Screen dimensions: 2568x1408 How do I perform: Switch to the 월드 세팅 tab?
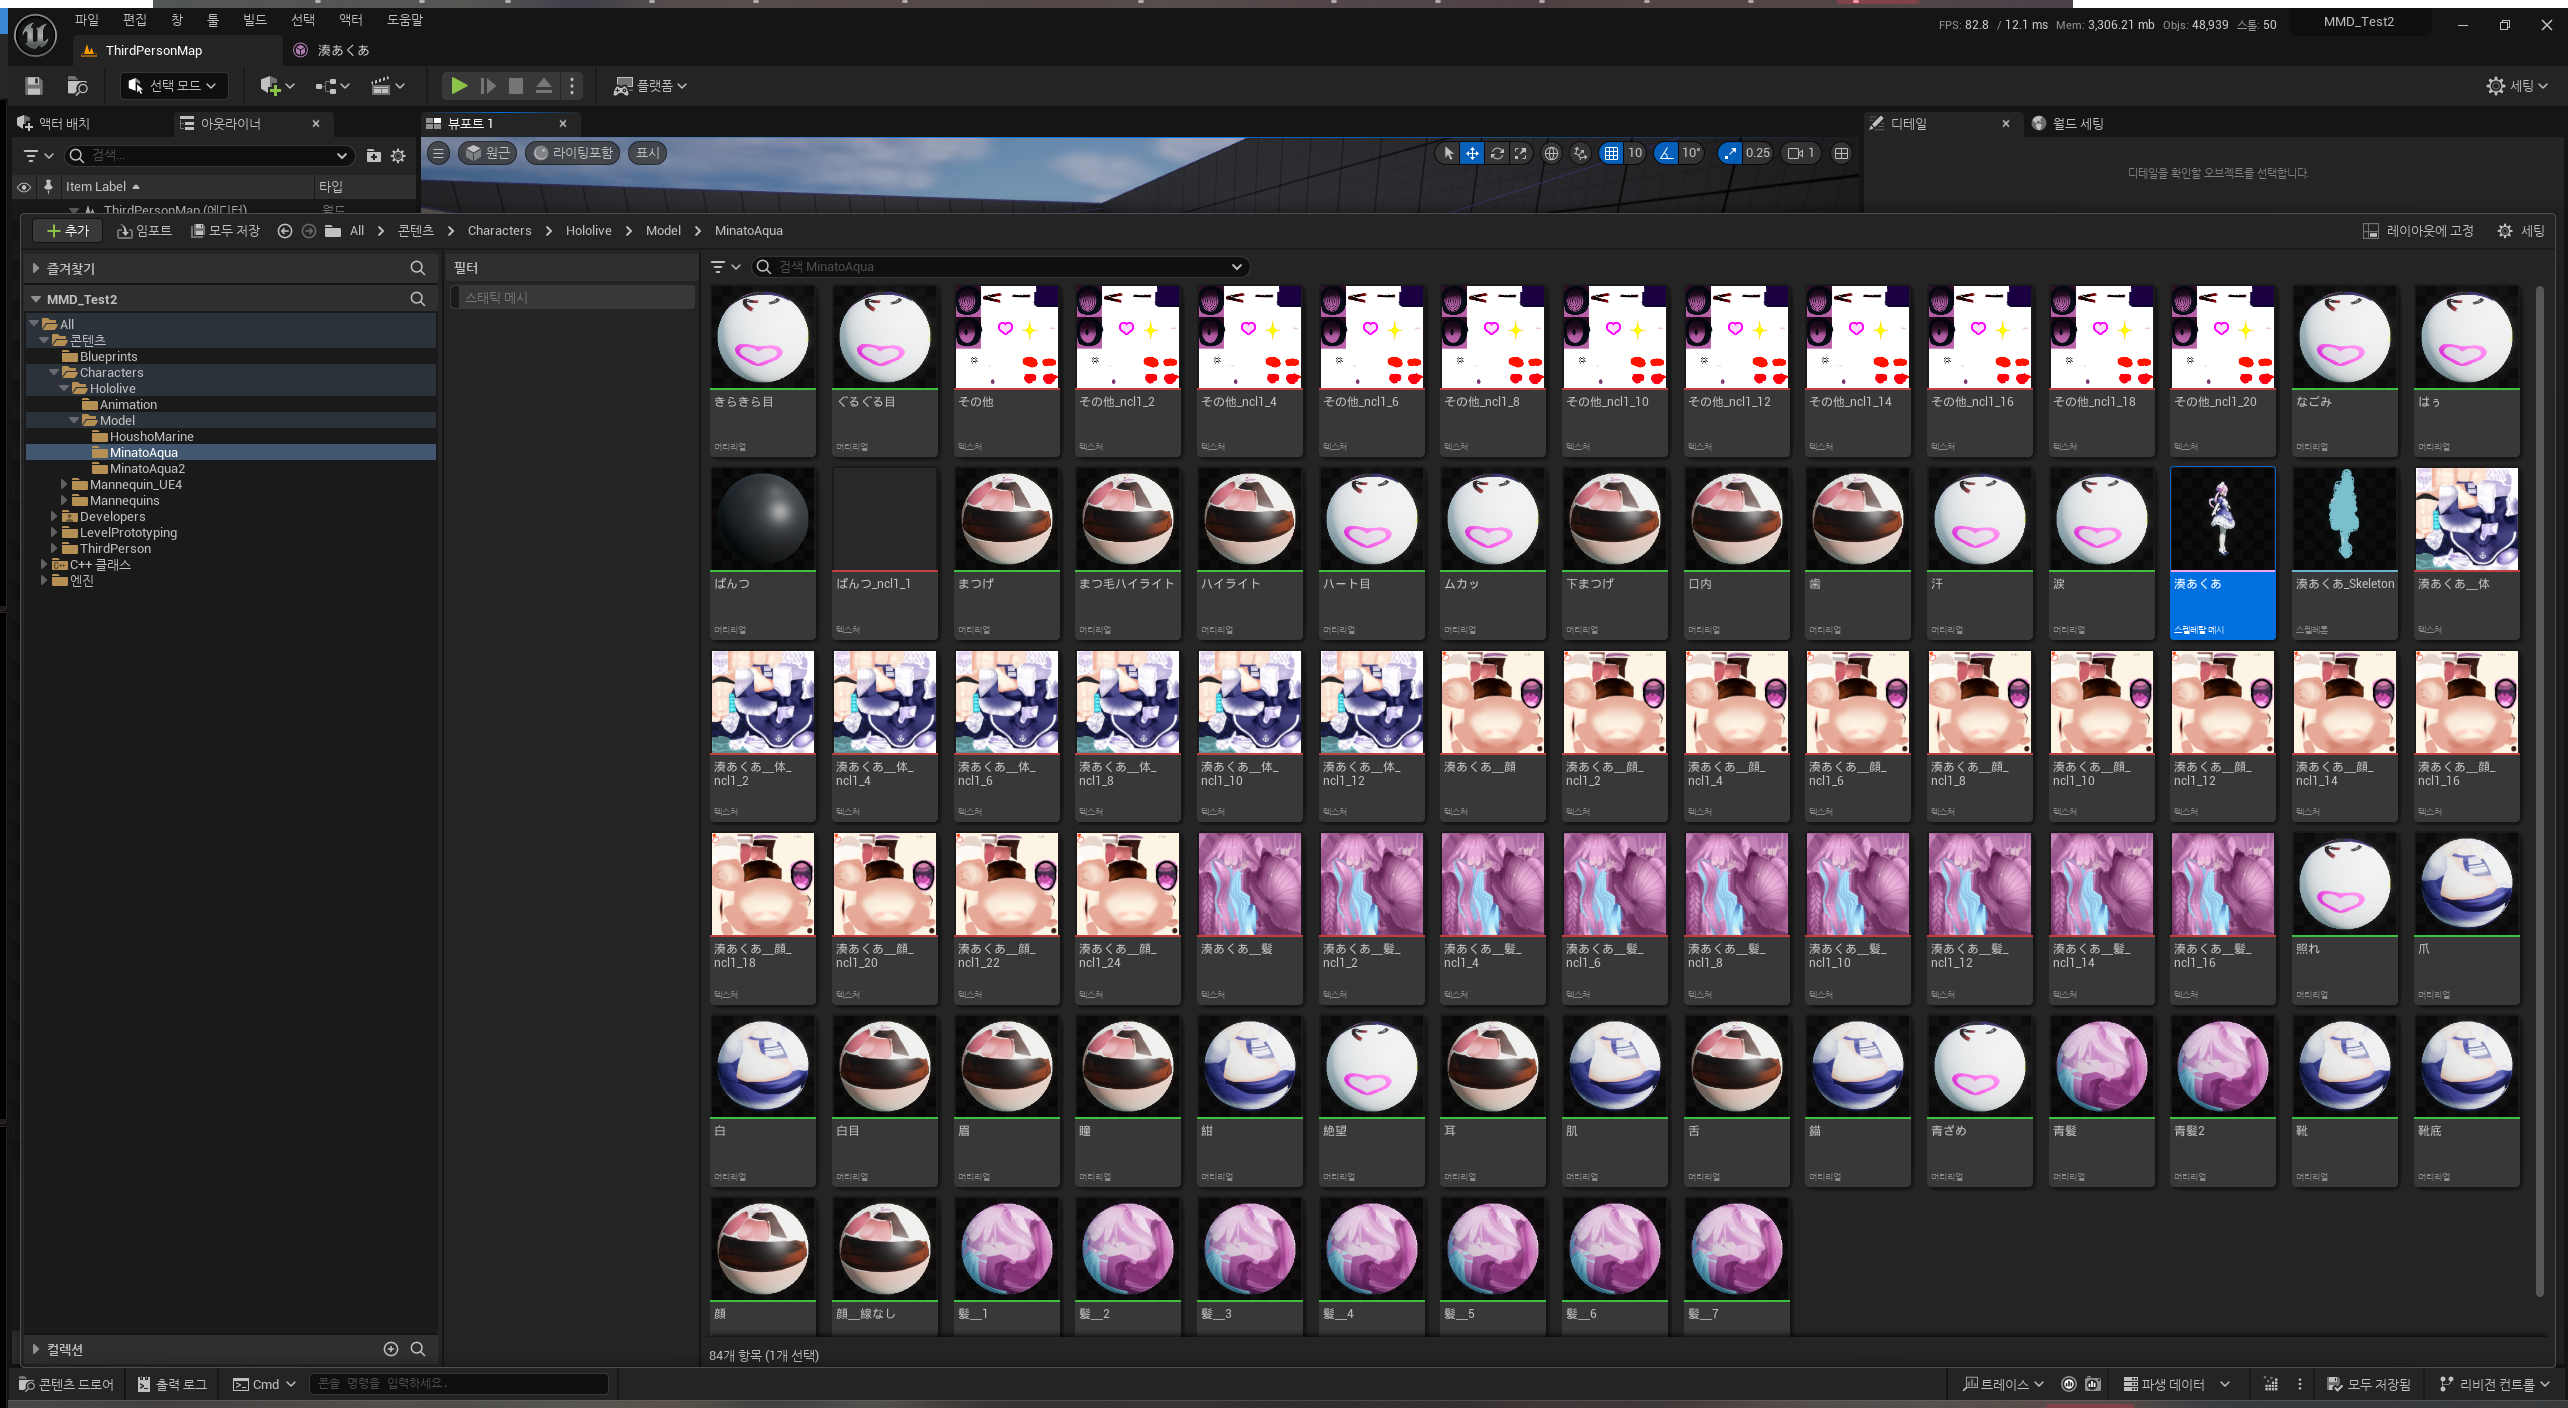point(2076,123)
